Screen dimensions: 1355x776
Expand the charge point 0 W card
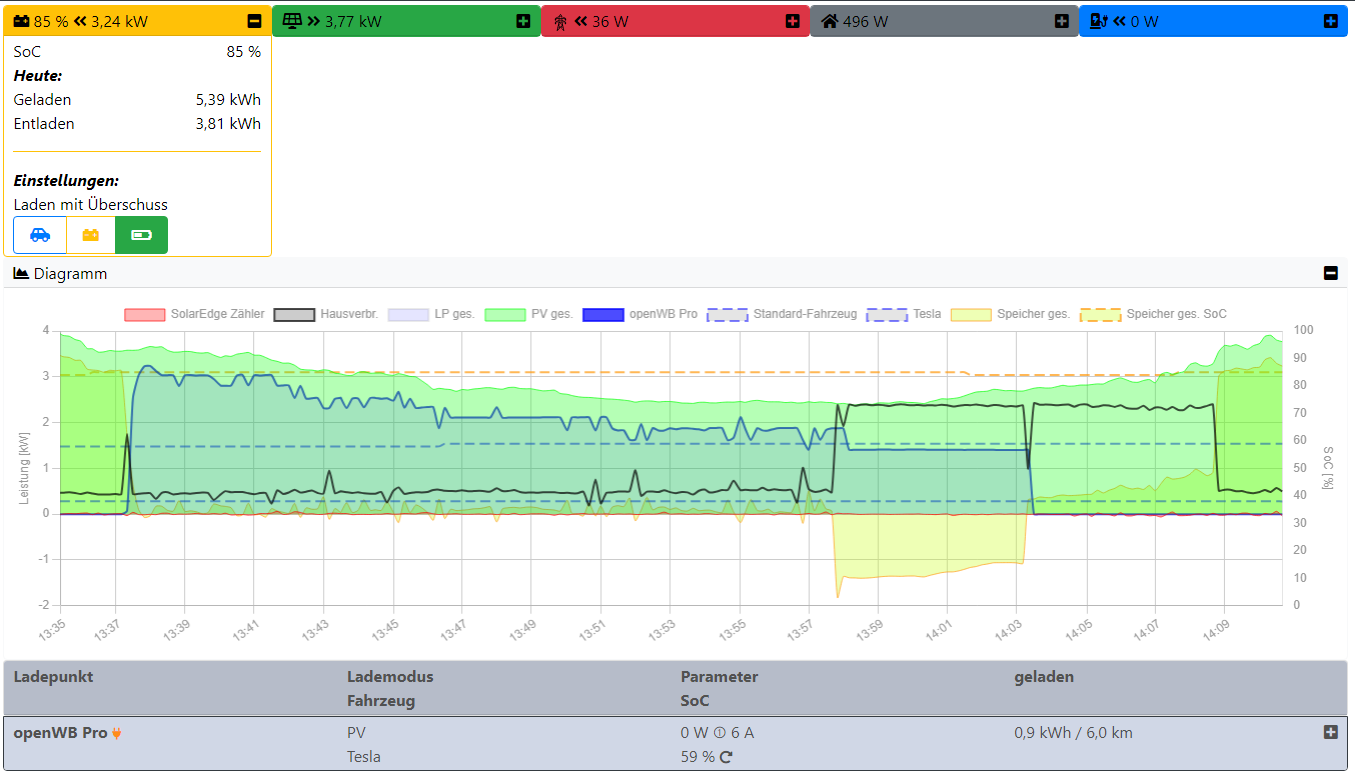tap(1330, 21)
